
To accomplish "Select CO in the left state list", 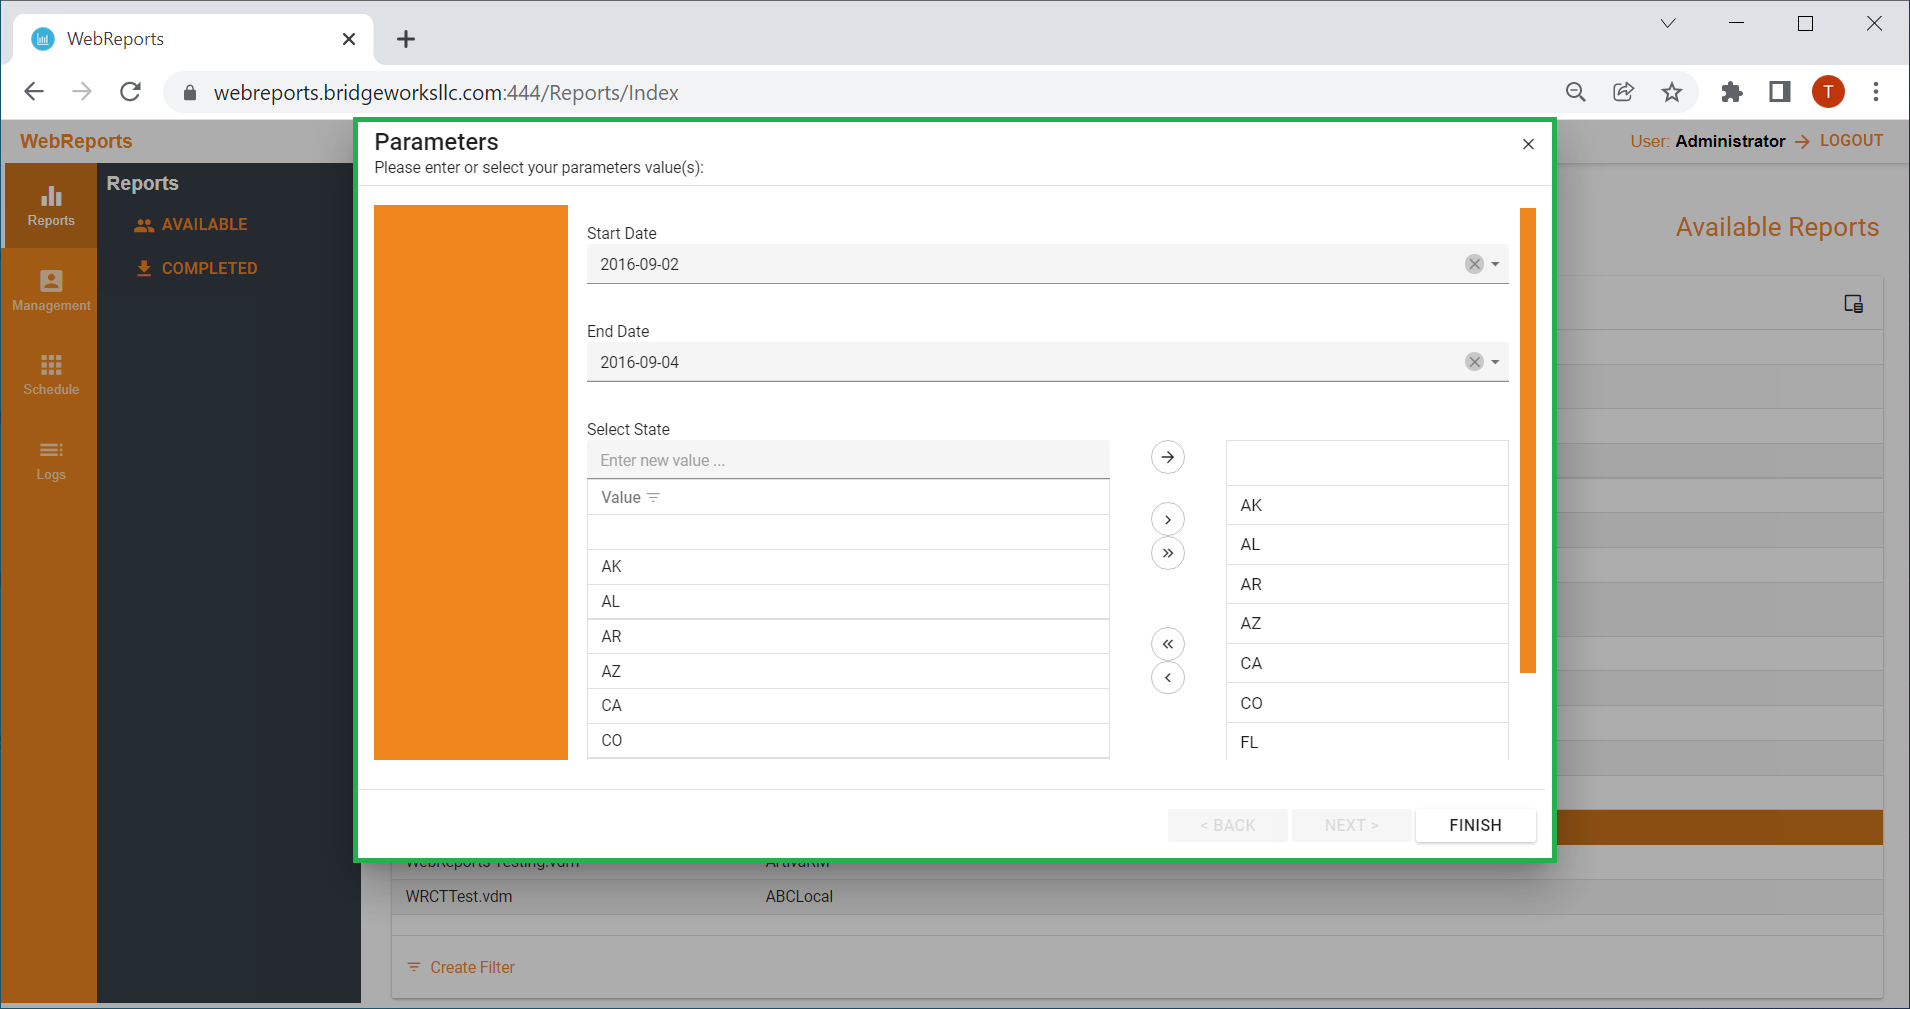I will tap(848, 741).
